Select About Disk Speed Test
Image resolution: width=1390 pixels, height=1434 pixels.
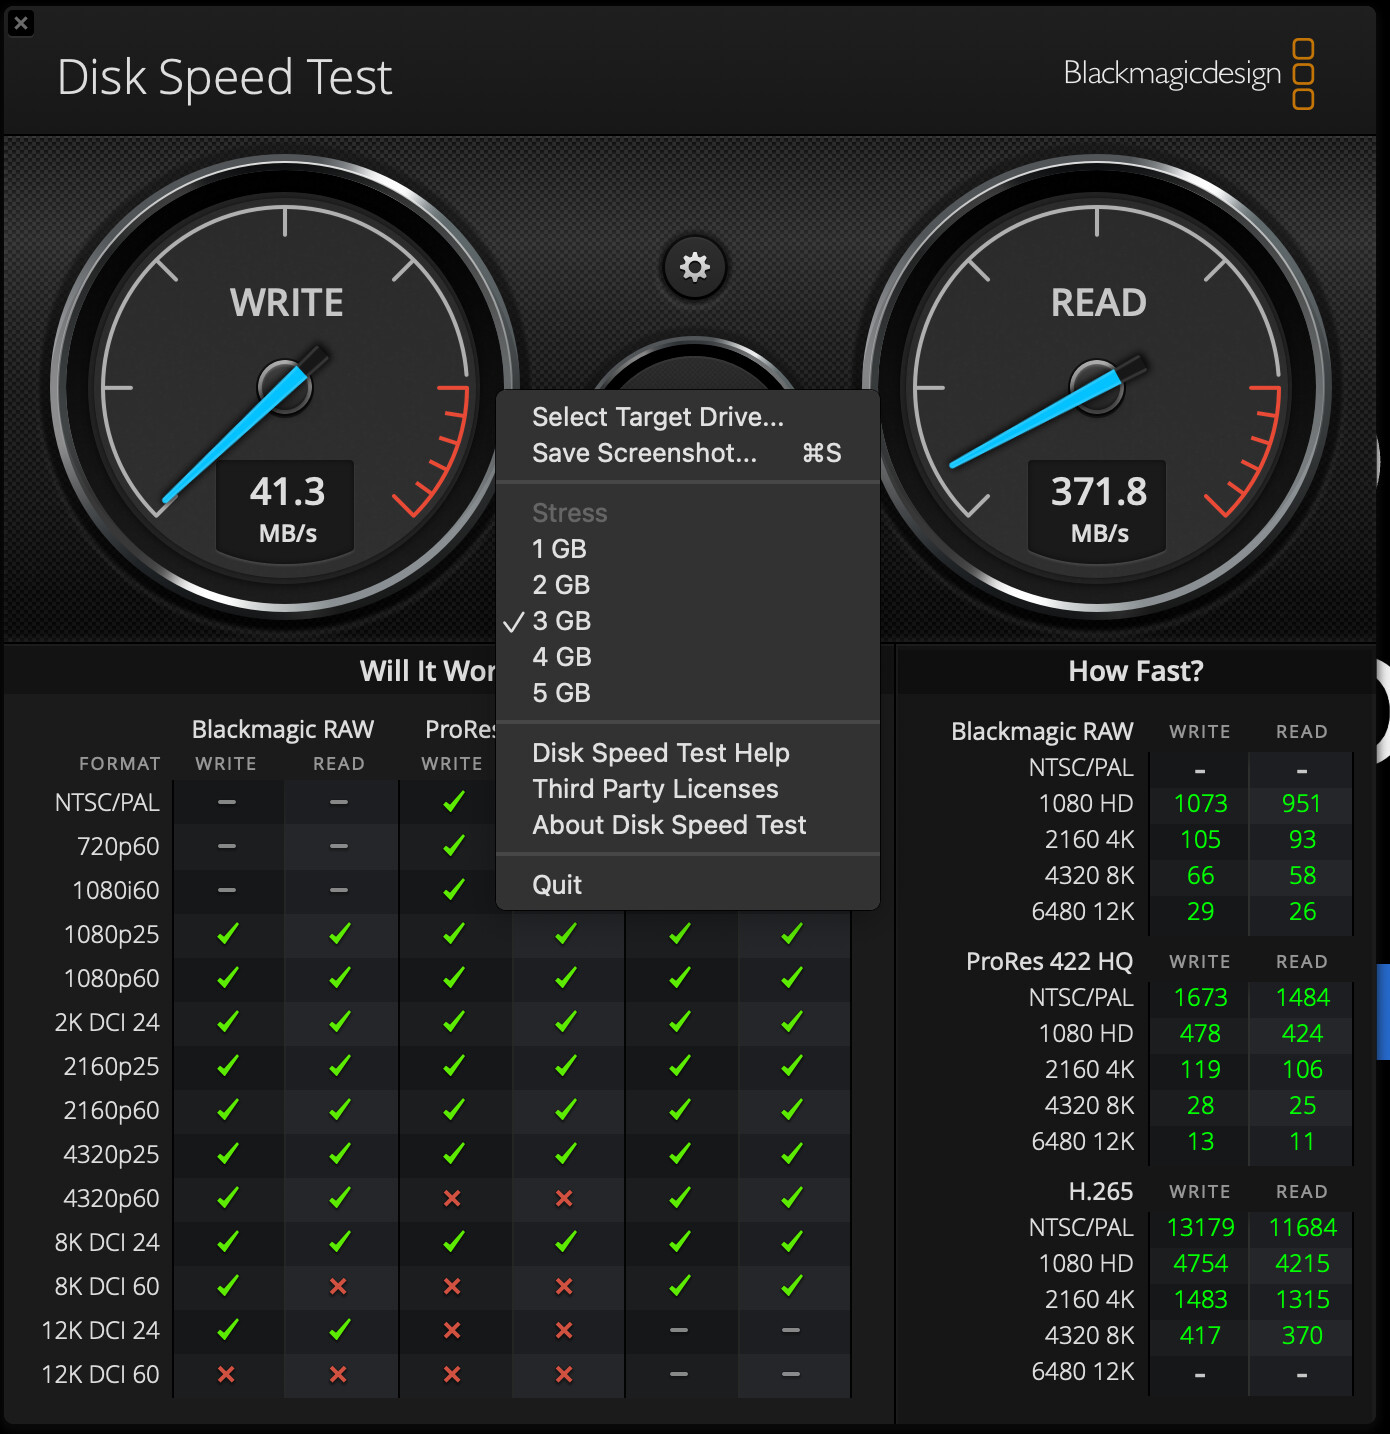pos(668,825)
